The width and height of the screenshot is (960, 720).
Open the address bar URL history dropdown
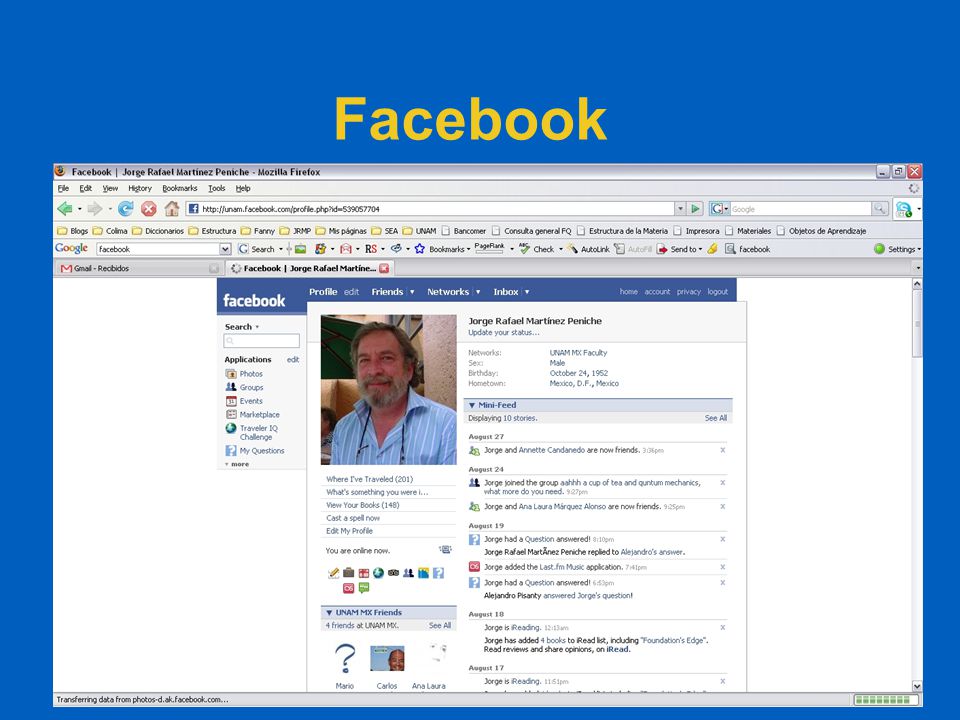[x=680, y=209]
